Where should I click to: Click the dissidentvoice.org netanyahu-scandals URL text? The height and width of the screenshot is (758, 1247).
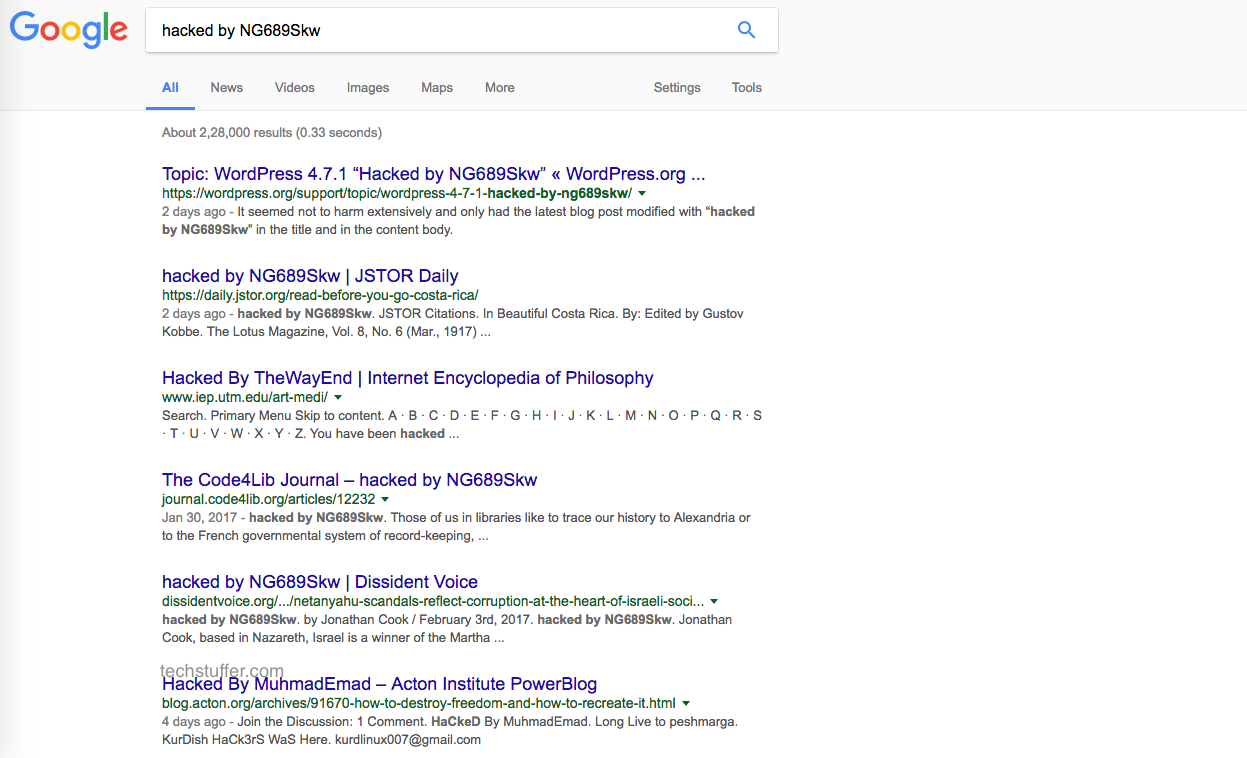[433, 601]
